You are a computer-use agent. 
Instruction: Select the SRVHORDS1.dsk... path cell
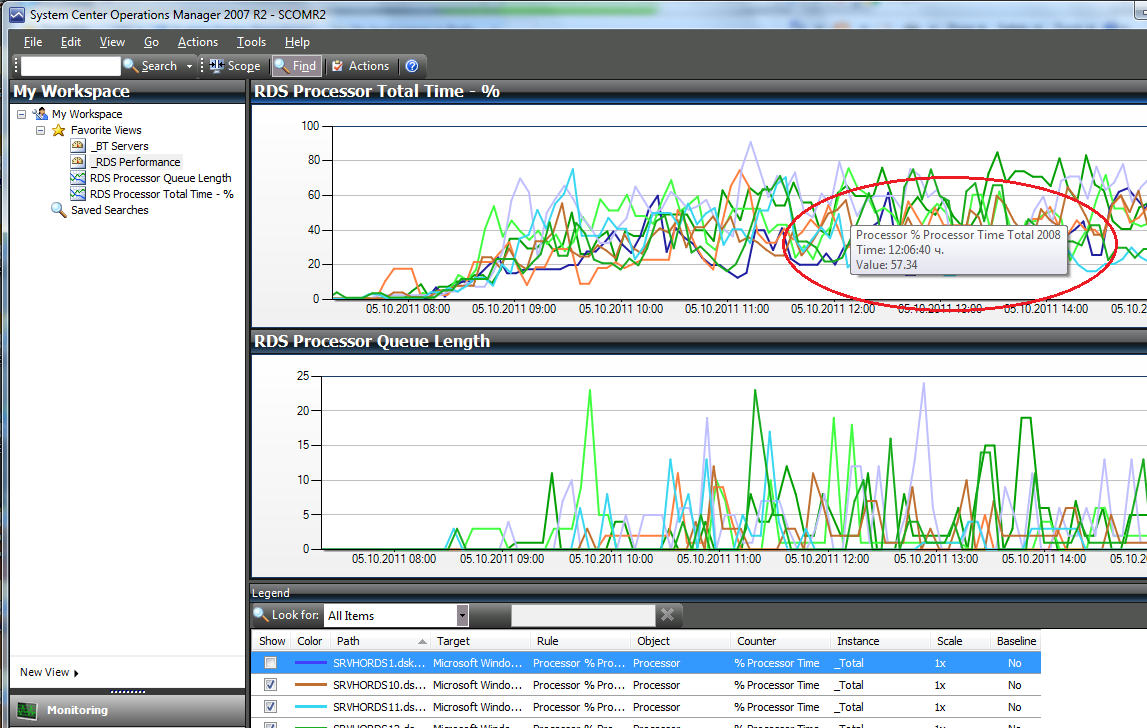point(379,663)
